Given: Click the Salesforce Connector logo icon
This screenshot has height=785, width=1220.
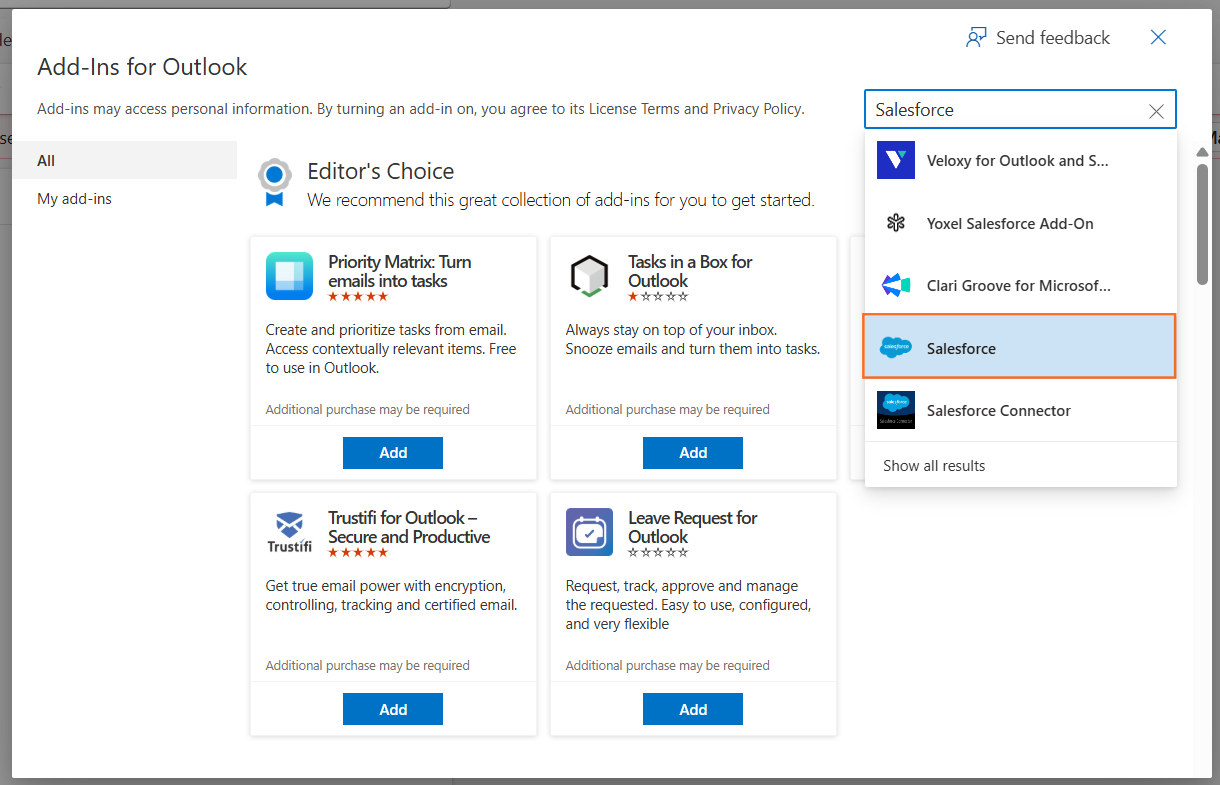Looking at the screenshot, I should [x=895, y=410].
